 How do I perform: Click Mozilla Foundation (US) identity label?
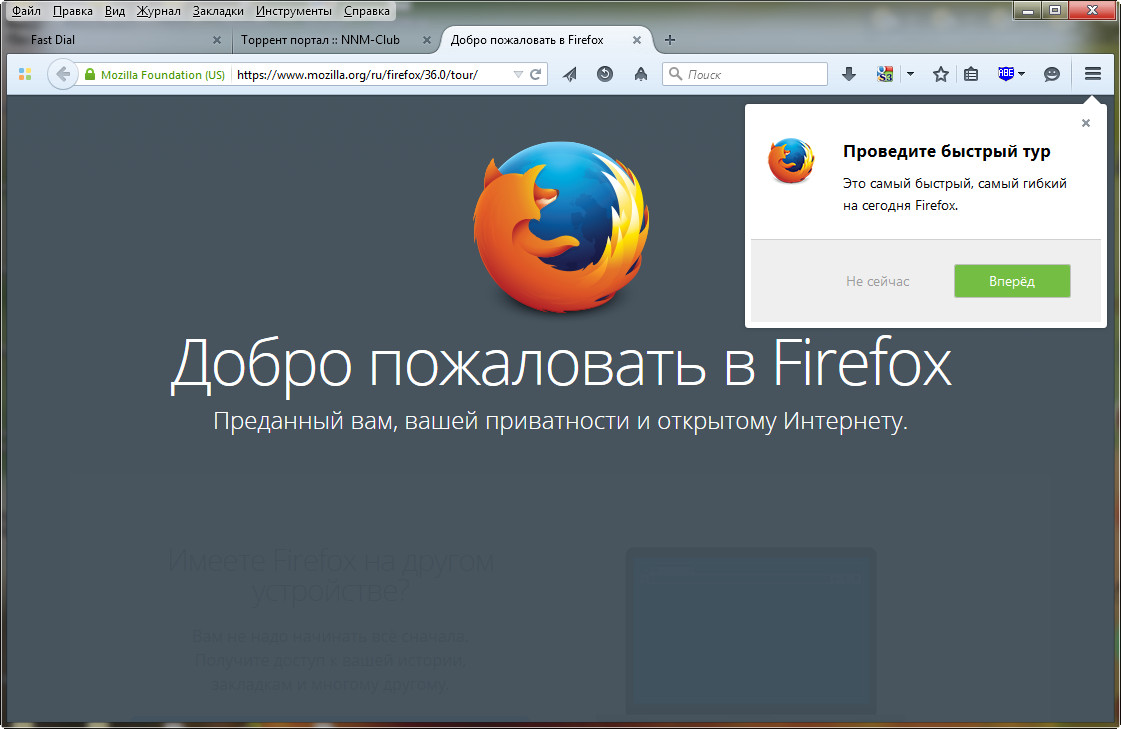[163, 74]
